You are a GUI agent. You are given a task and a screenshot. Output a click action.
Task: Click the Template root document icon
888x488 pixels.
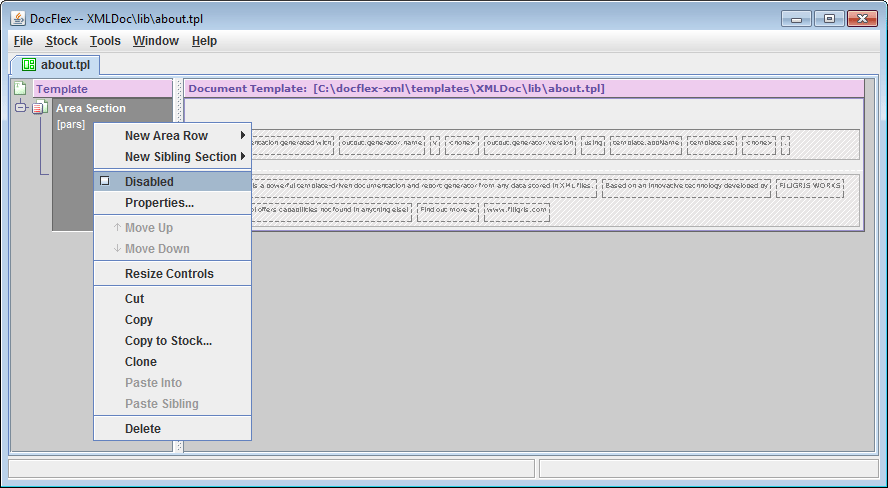tap(19, 89)
